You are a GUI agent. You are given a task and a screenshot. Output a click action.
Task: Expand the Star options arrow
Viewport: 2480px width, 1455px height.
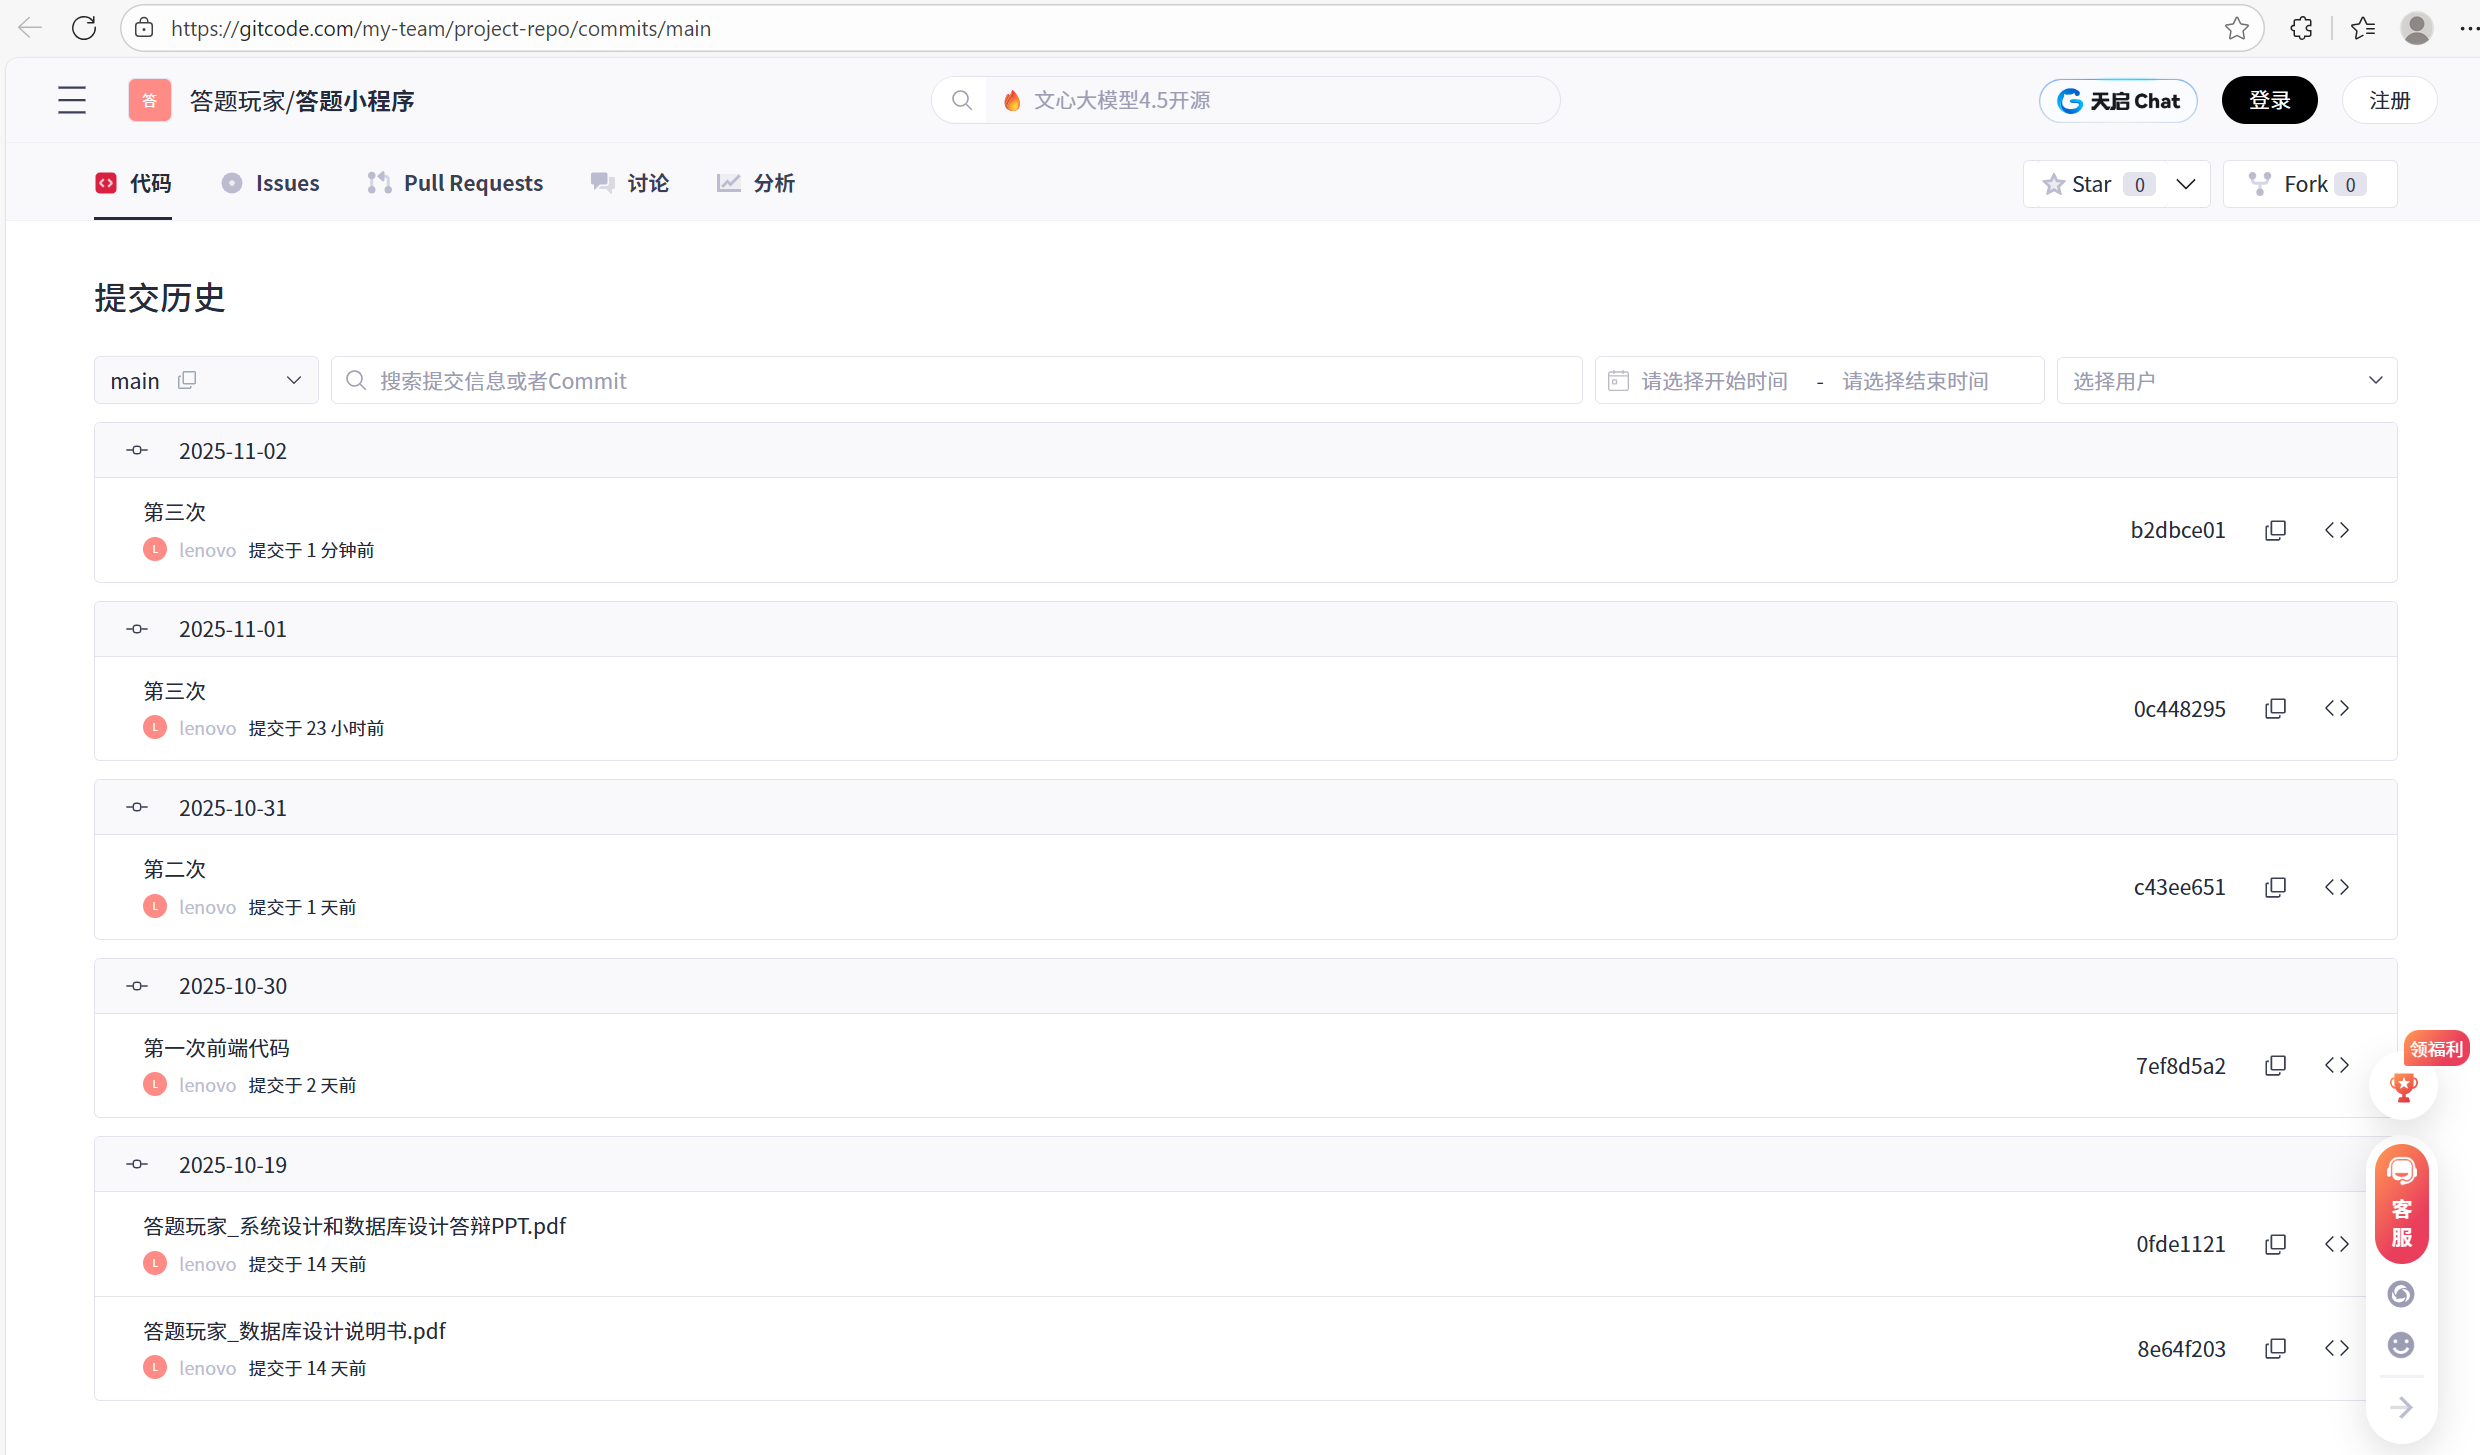(2186, 184)
